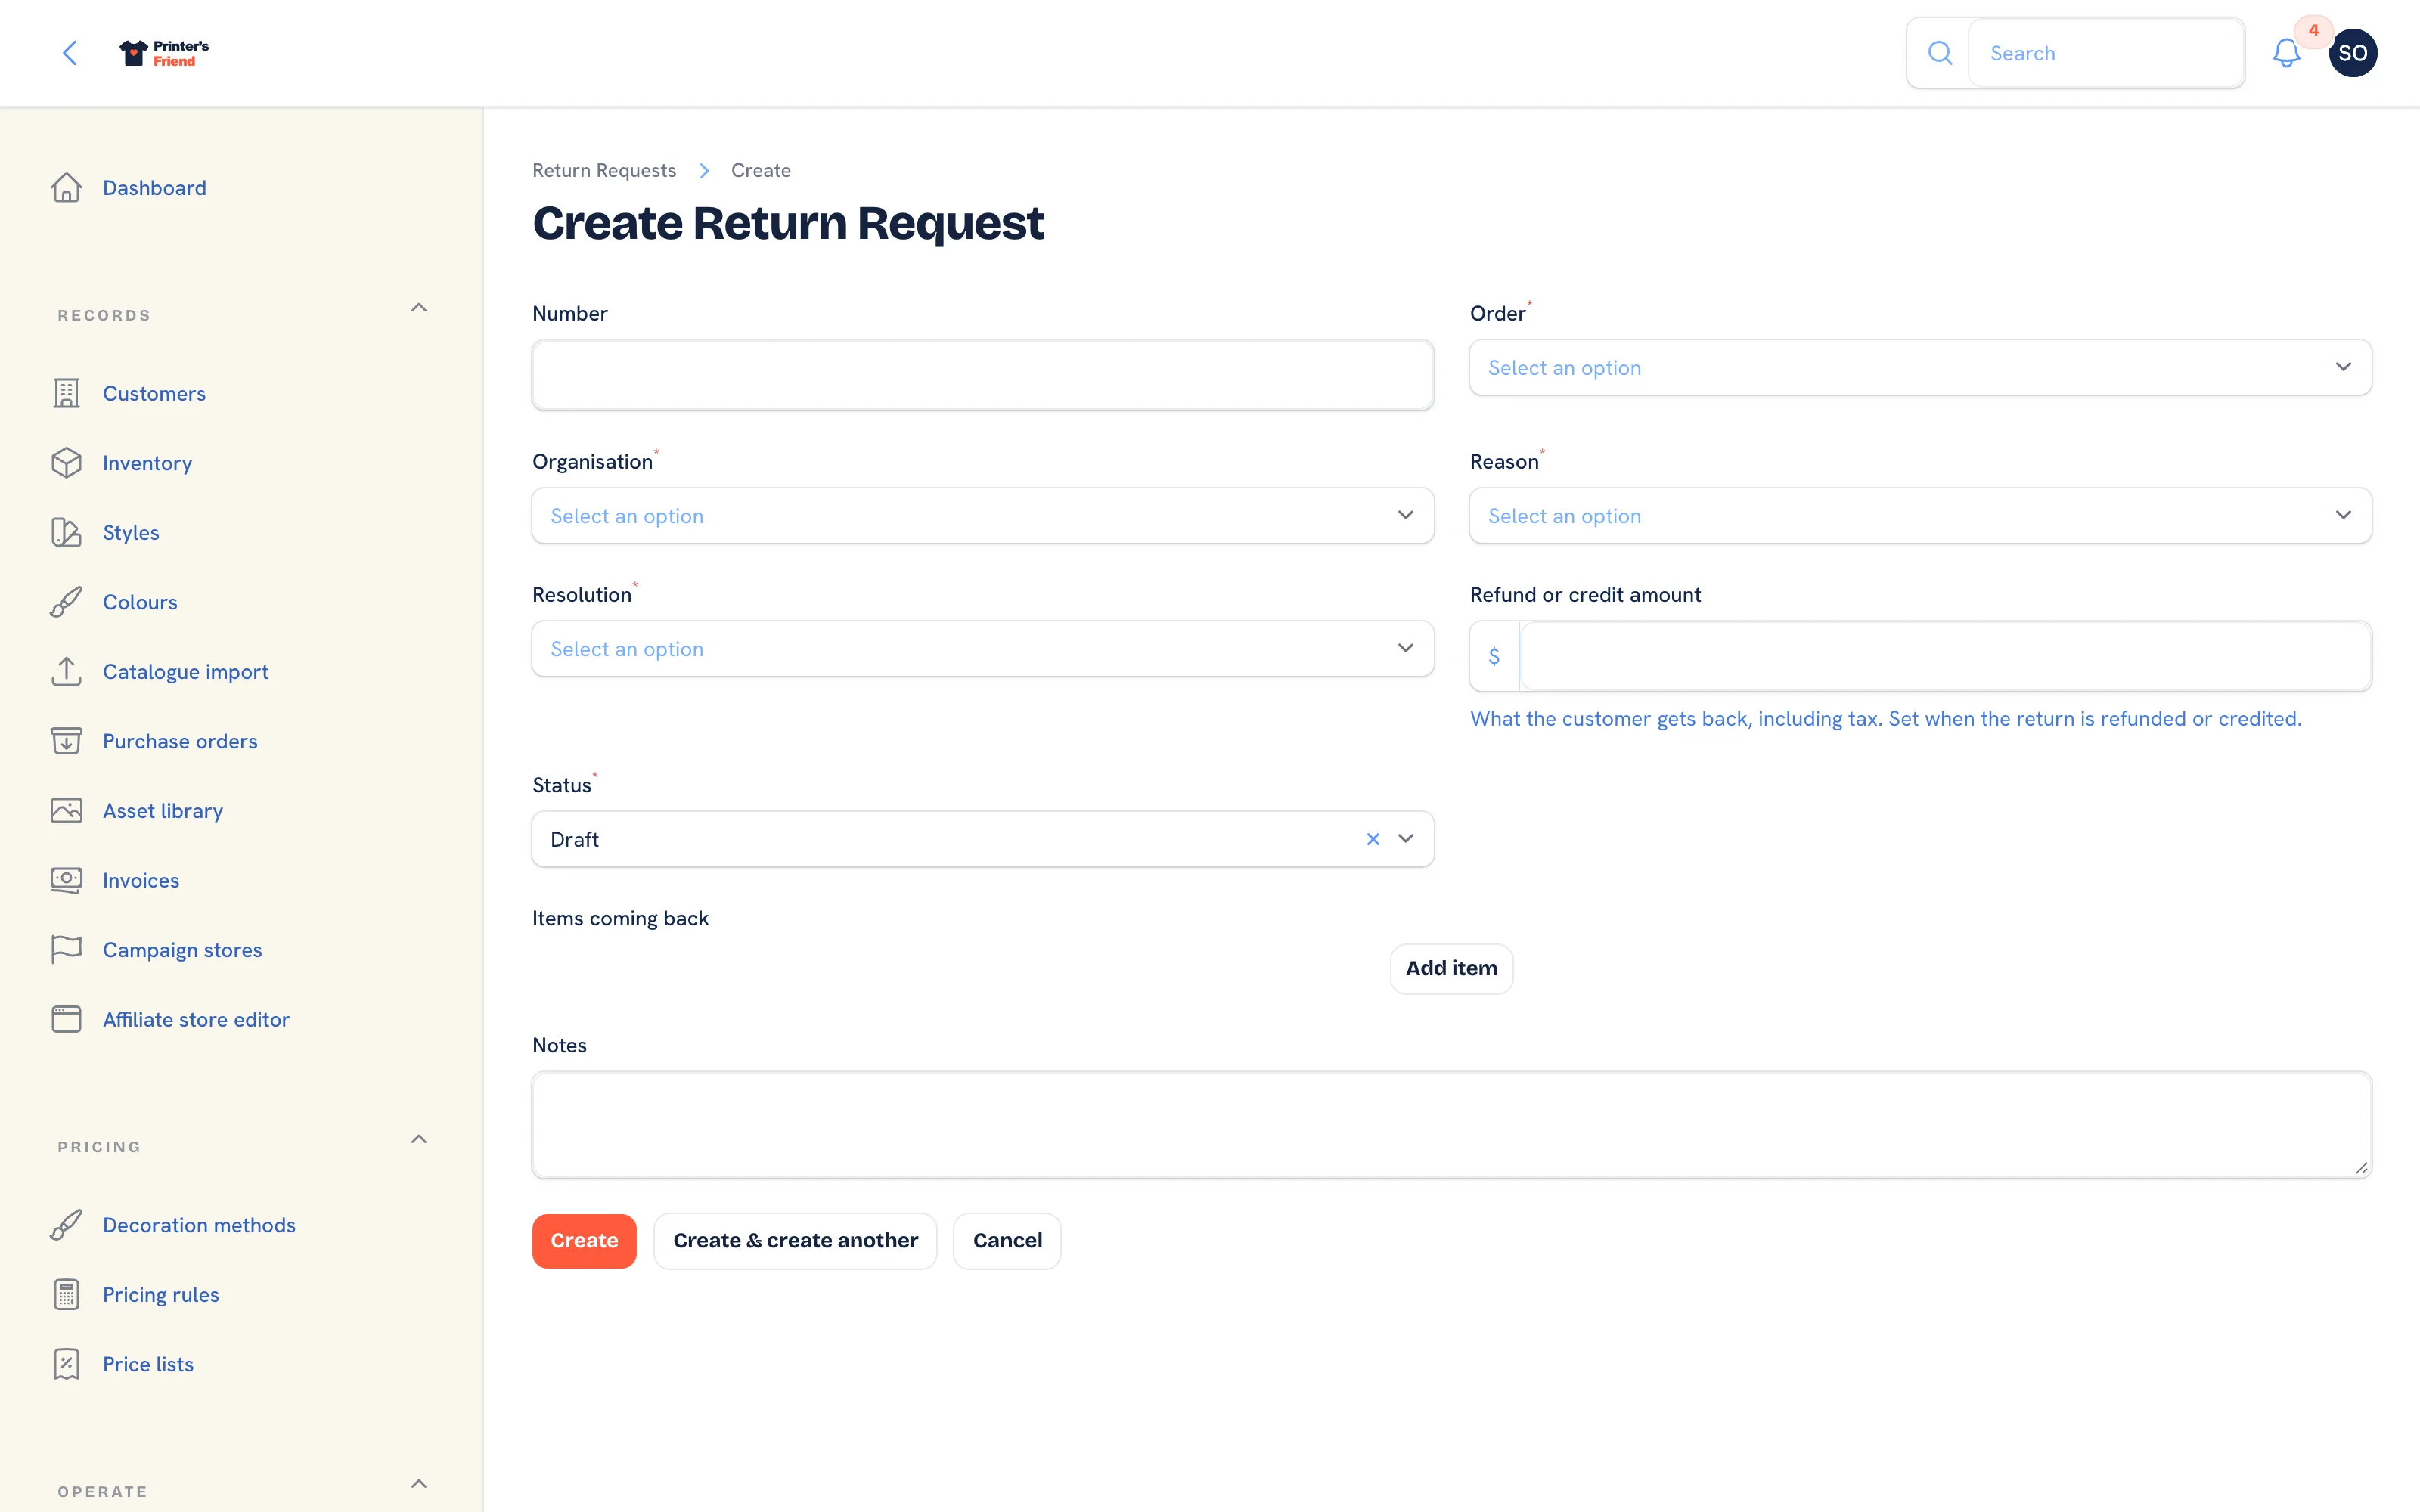Screen dimensions: 2420x1512
Task: Open Invoices page
Action: 141,880
